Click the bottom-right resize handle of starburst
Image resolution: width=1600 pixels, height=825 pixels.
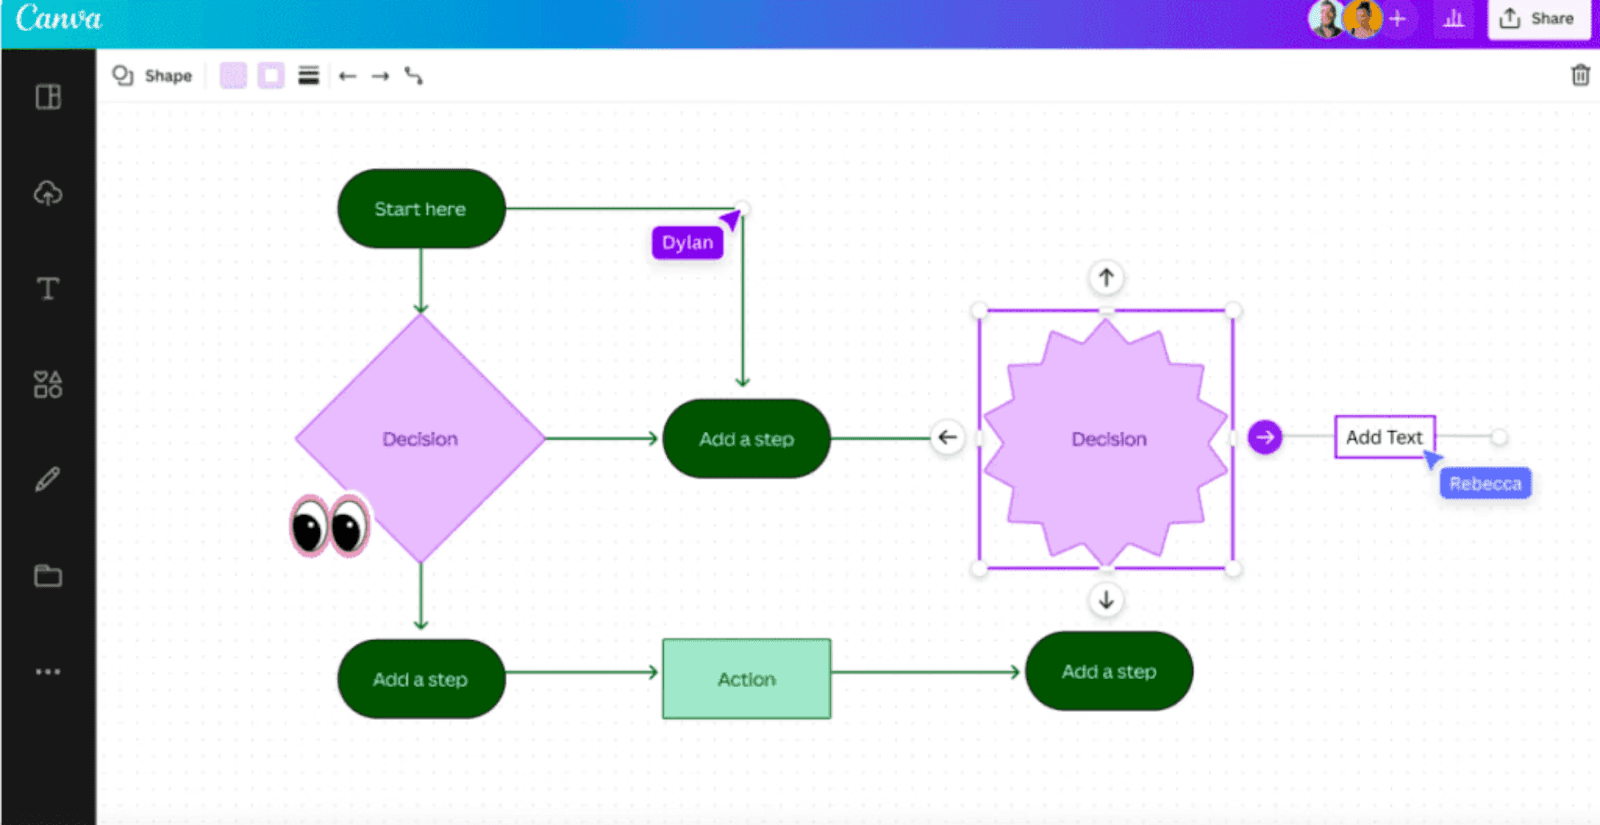click(1234, 568)
